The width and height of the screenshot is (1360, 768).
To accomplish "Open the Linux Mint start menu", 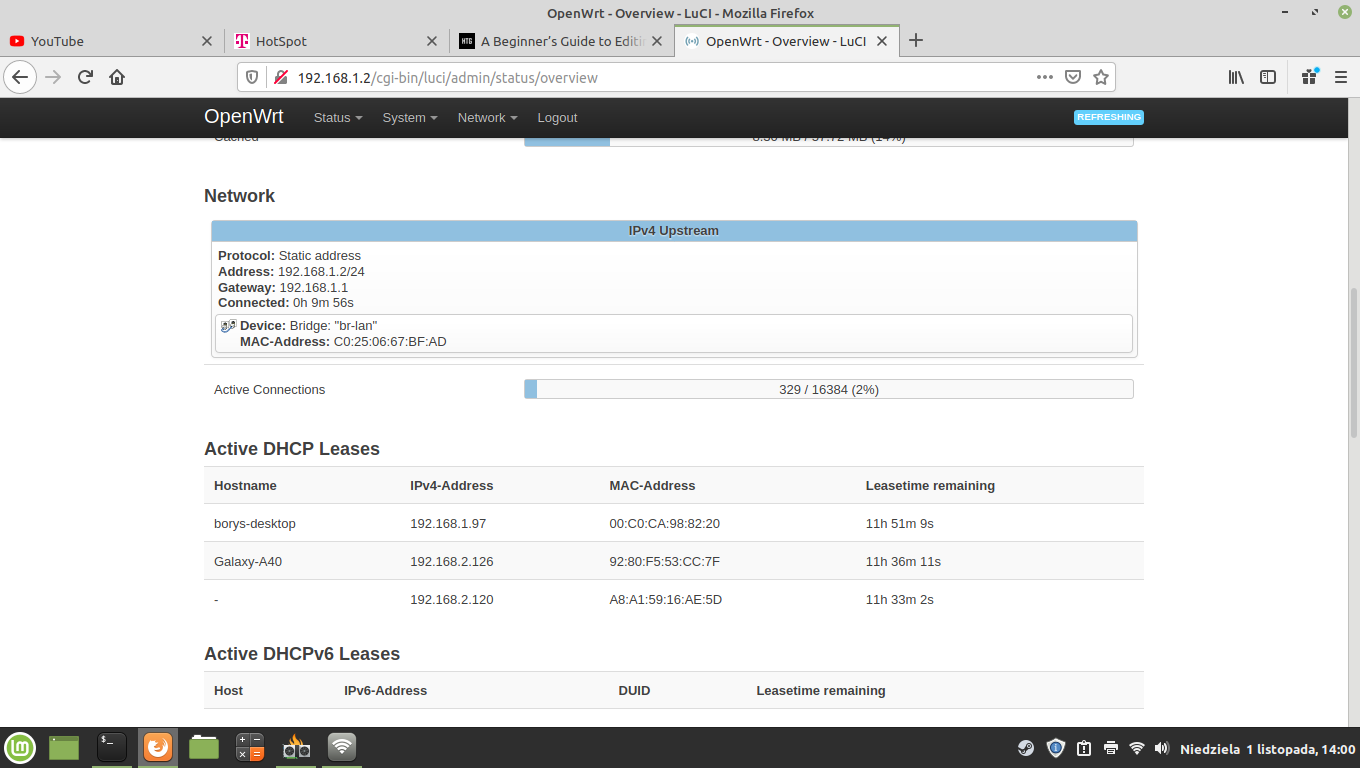I will tap(20, 747).
